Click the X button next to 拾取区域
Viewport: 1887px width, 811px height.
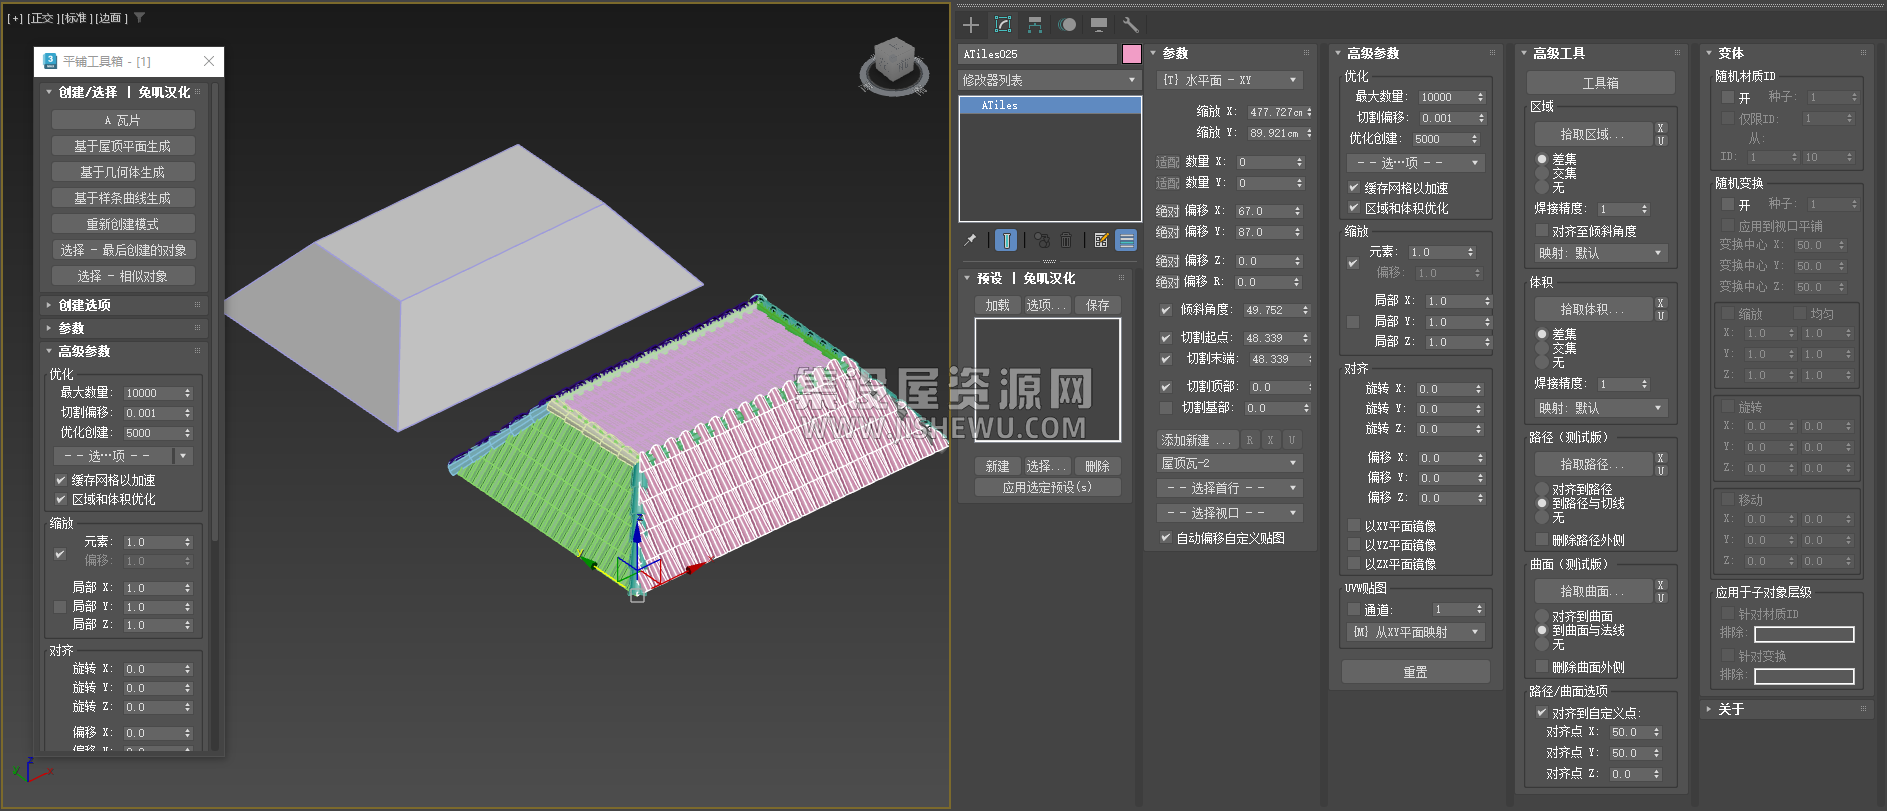click(x=1661, y=128)
